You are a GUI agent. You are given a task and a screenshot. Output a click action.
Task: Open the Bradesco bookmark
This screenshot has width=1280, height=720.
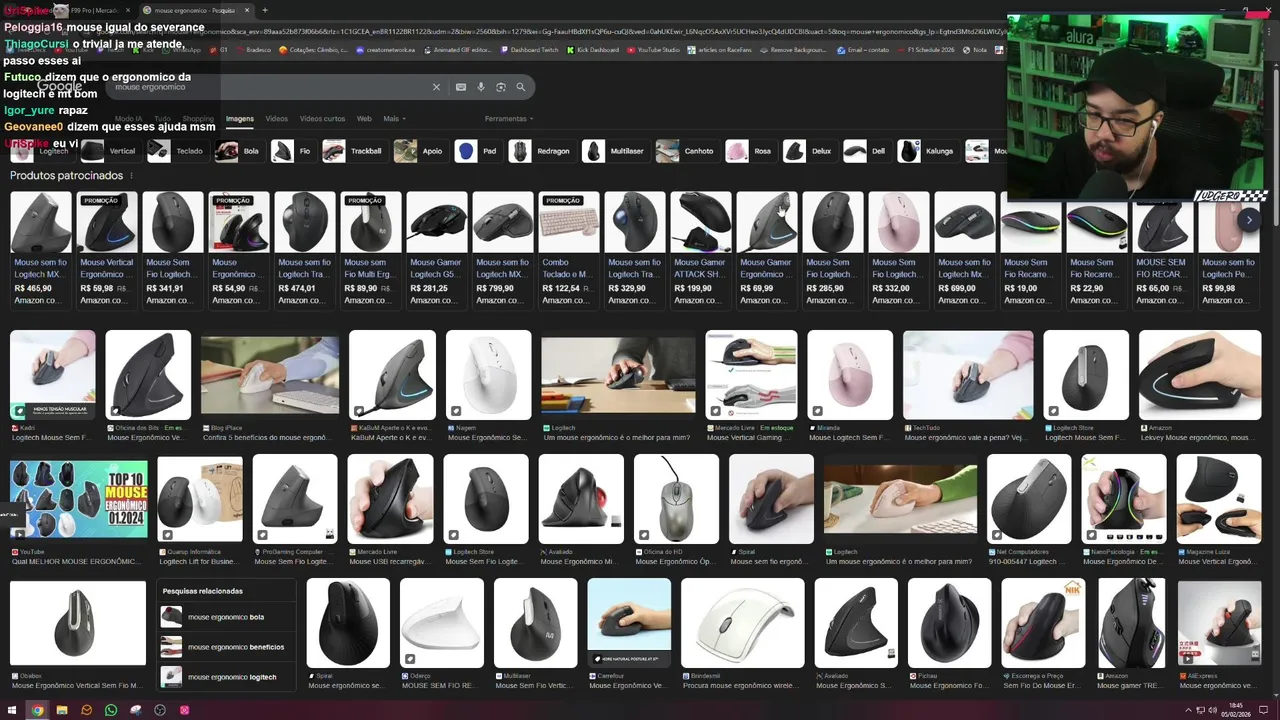point(253,50)
